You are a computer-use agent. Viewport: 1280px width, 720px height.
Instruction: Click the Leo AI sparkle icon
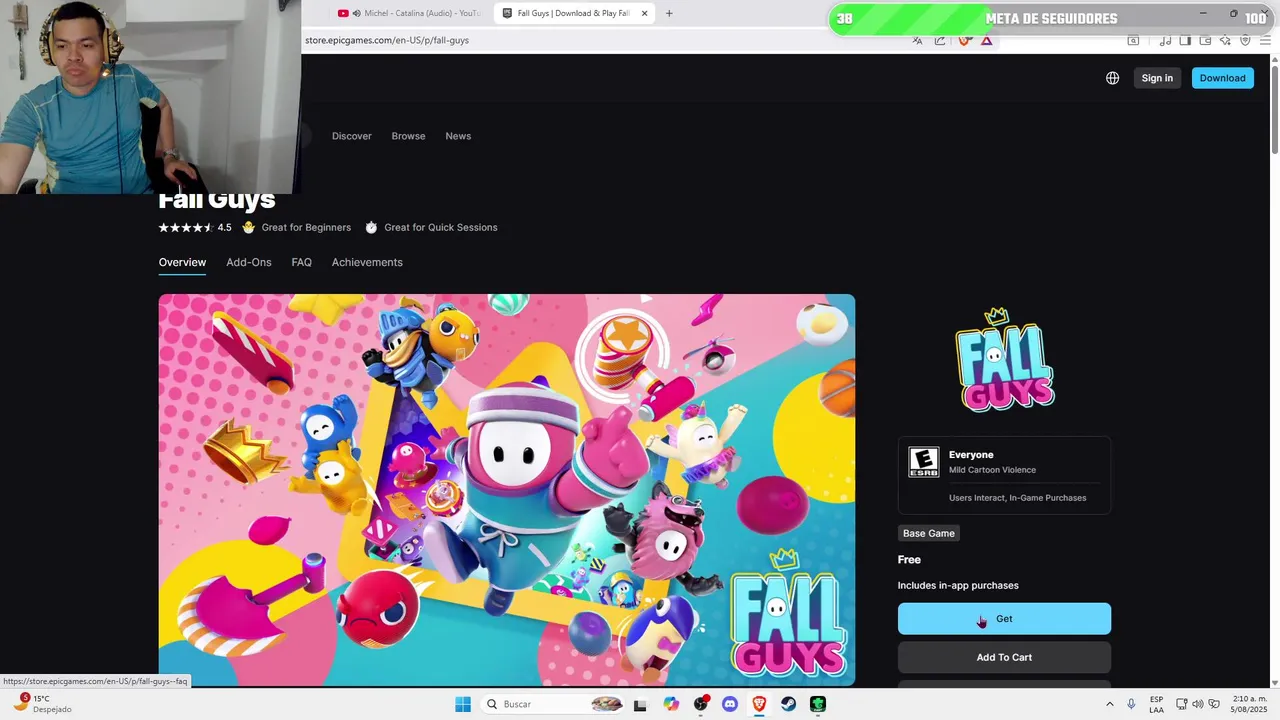point(1225,40)
